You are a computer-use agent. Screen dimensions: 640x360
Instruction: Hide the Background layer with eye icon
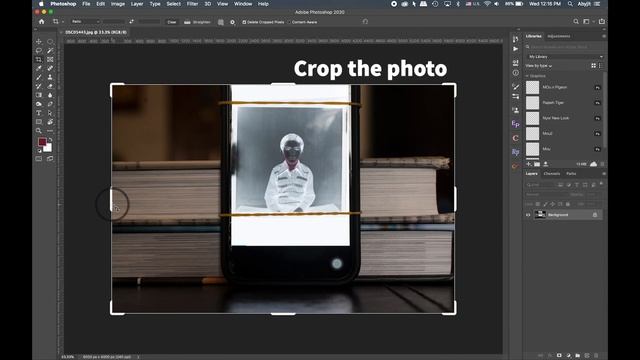[x=528, y=215]
